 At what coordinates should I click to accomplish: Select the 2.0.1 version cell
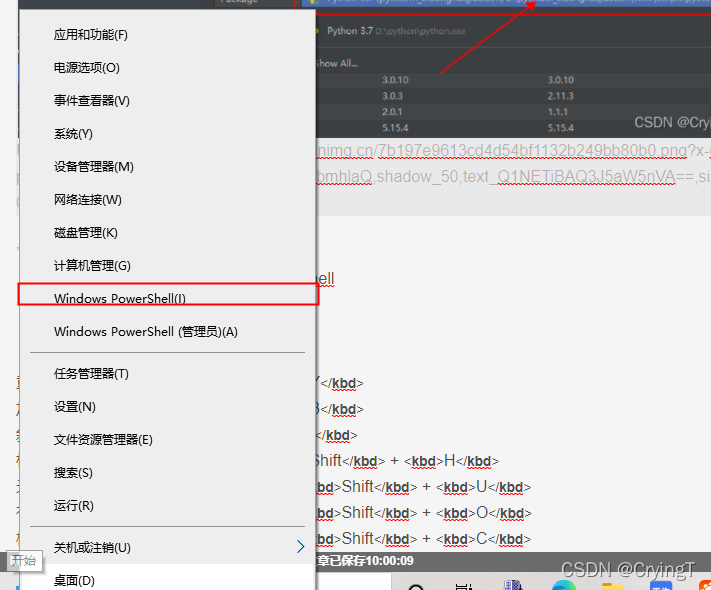392,112
